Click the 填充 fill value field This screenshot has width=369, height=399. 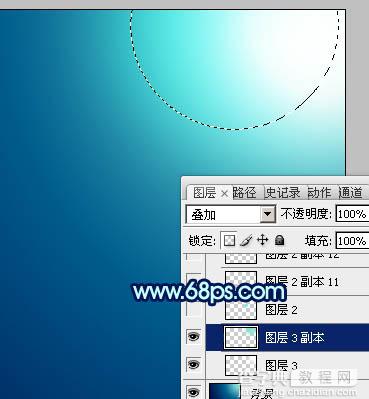(x=352, y=240)
